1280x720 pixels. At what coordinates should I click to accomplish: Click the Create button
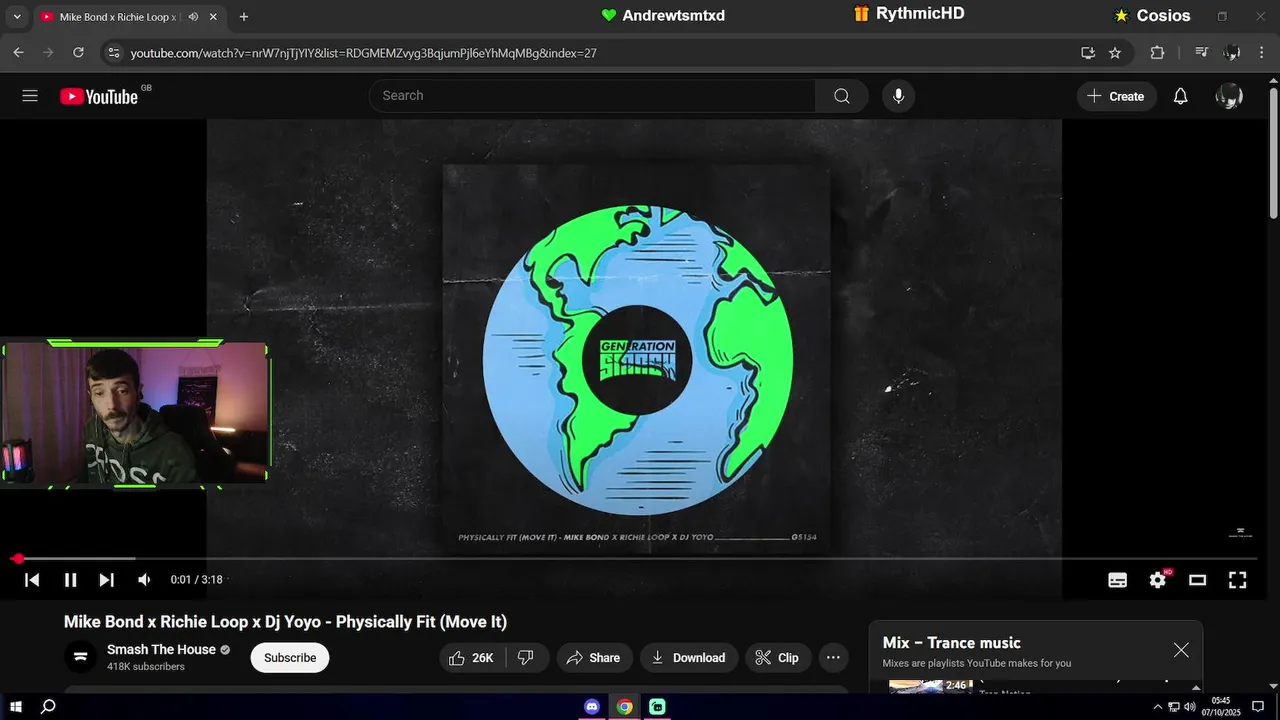pyautogui.click(x=1116, y=96)
